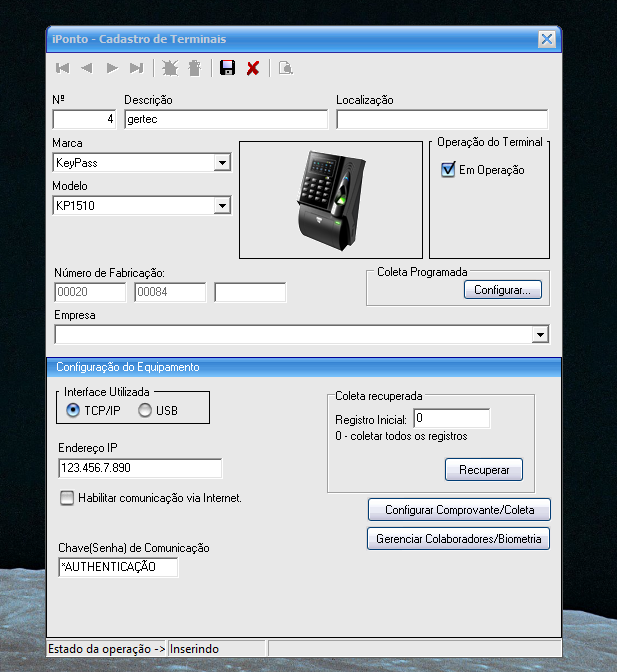This screenshot has width=617, height=672.
Task: Click the new record starburst icon
Action: click(x=169, y=68)
